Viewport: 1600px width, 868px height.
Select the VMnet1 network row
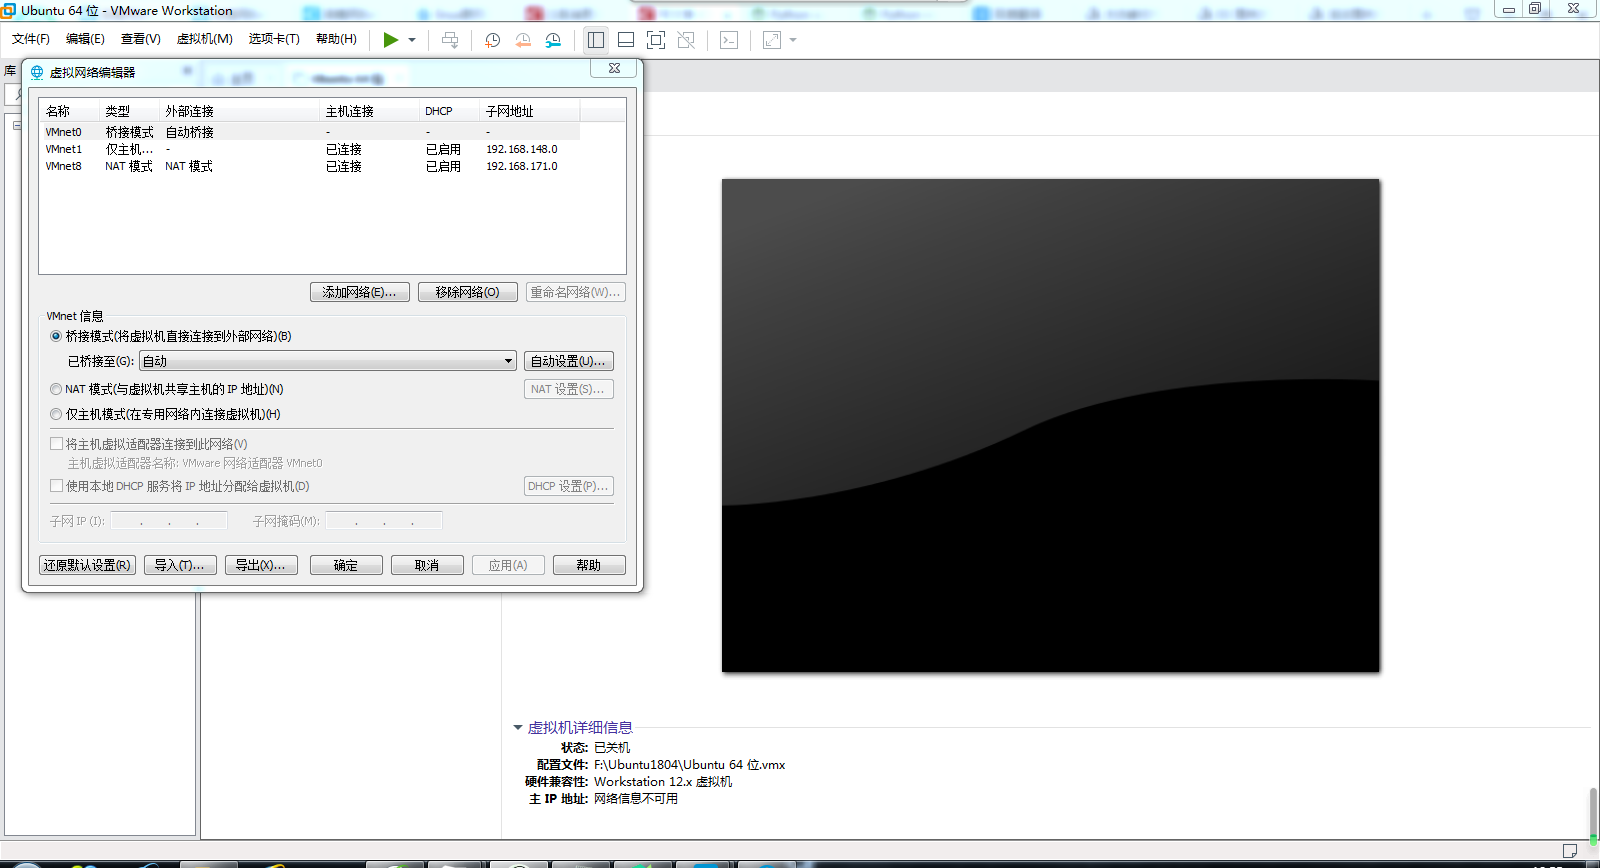pos(310,149)
